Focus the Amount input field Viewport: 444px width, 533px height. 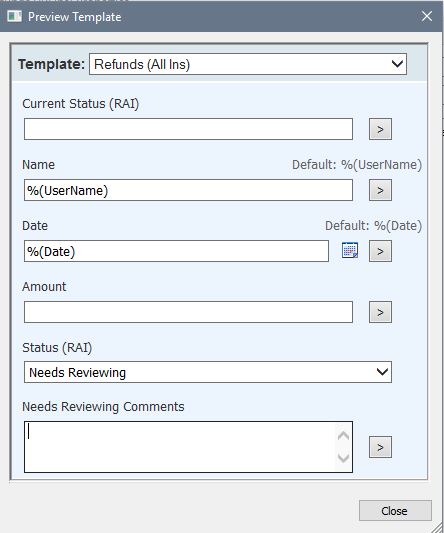(x=188, y=312)
